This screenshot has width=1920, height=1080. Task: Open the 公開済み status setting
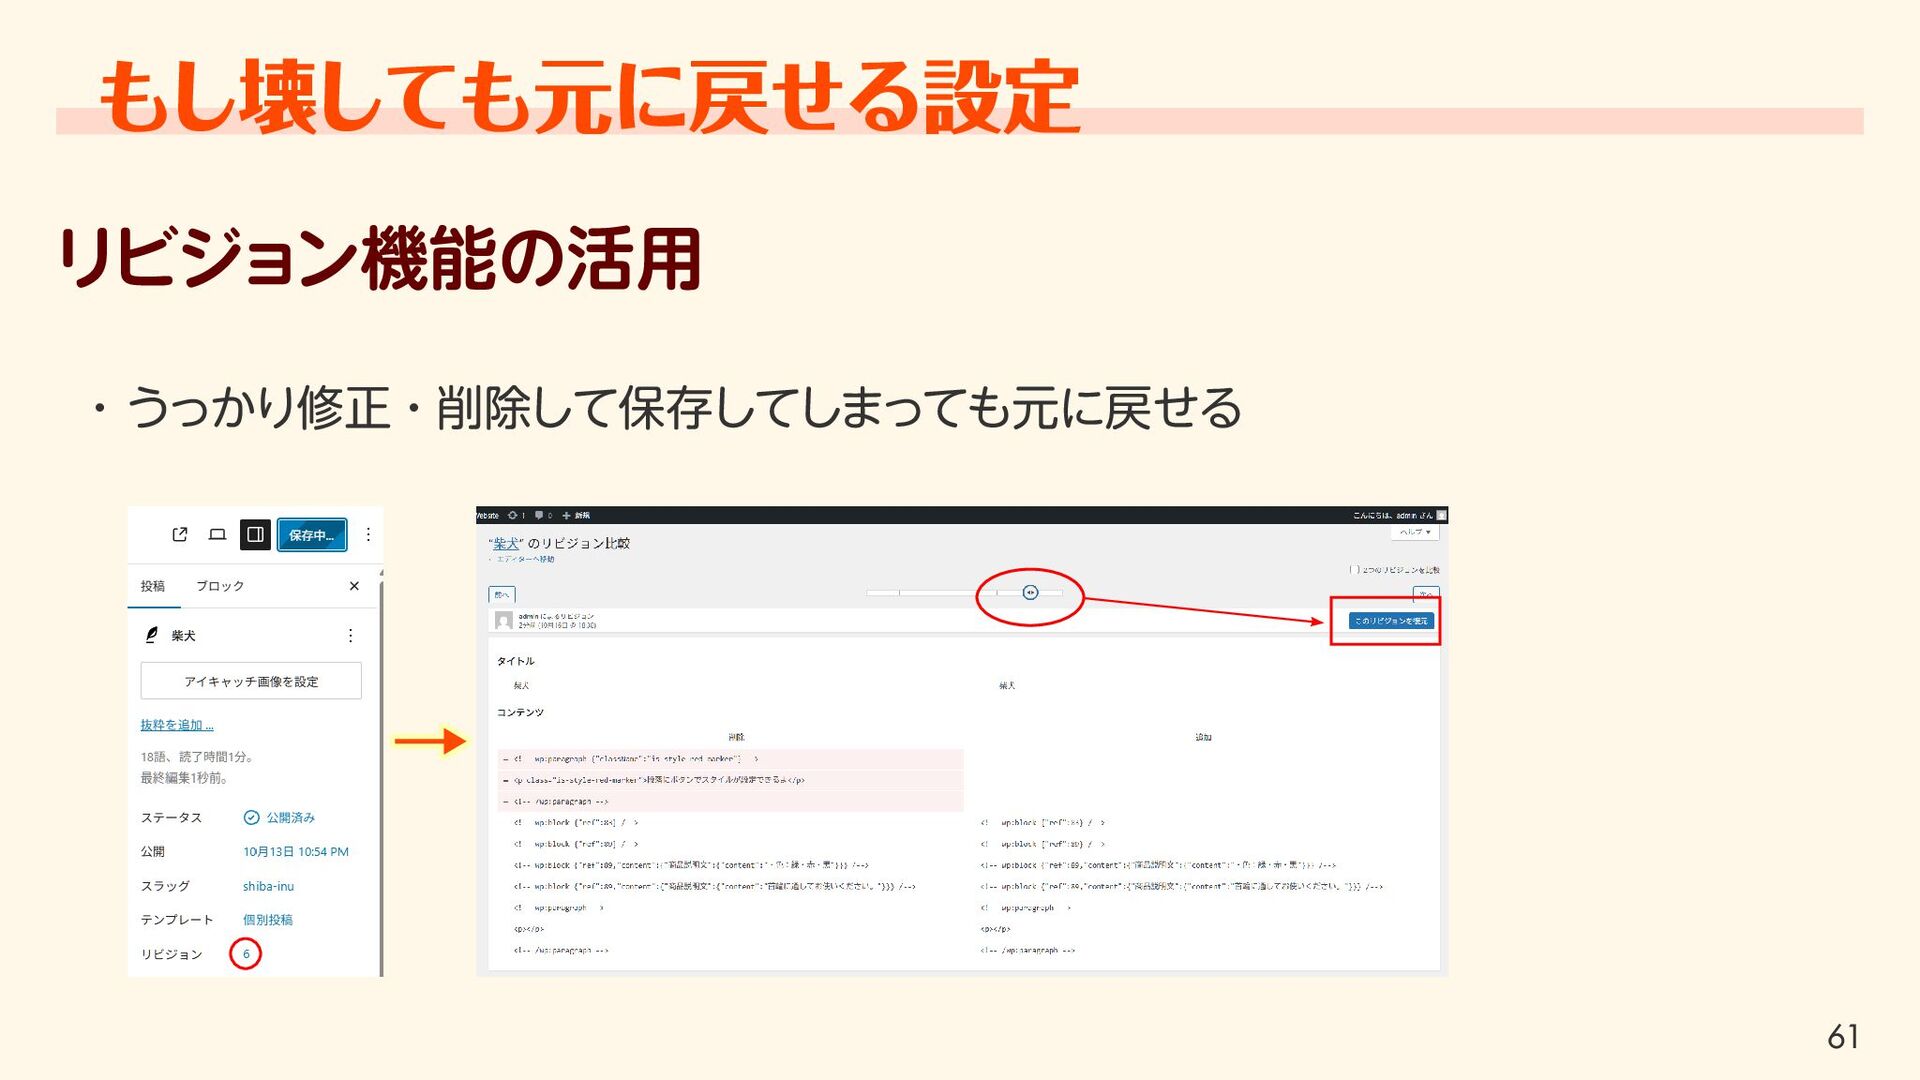coord(280,818)
